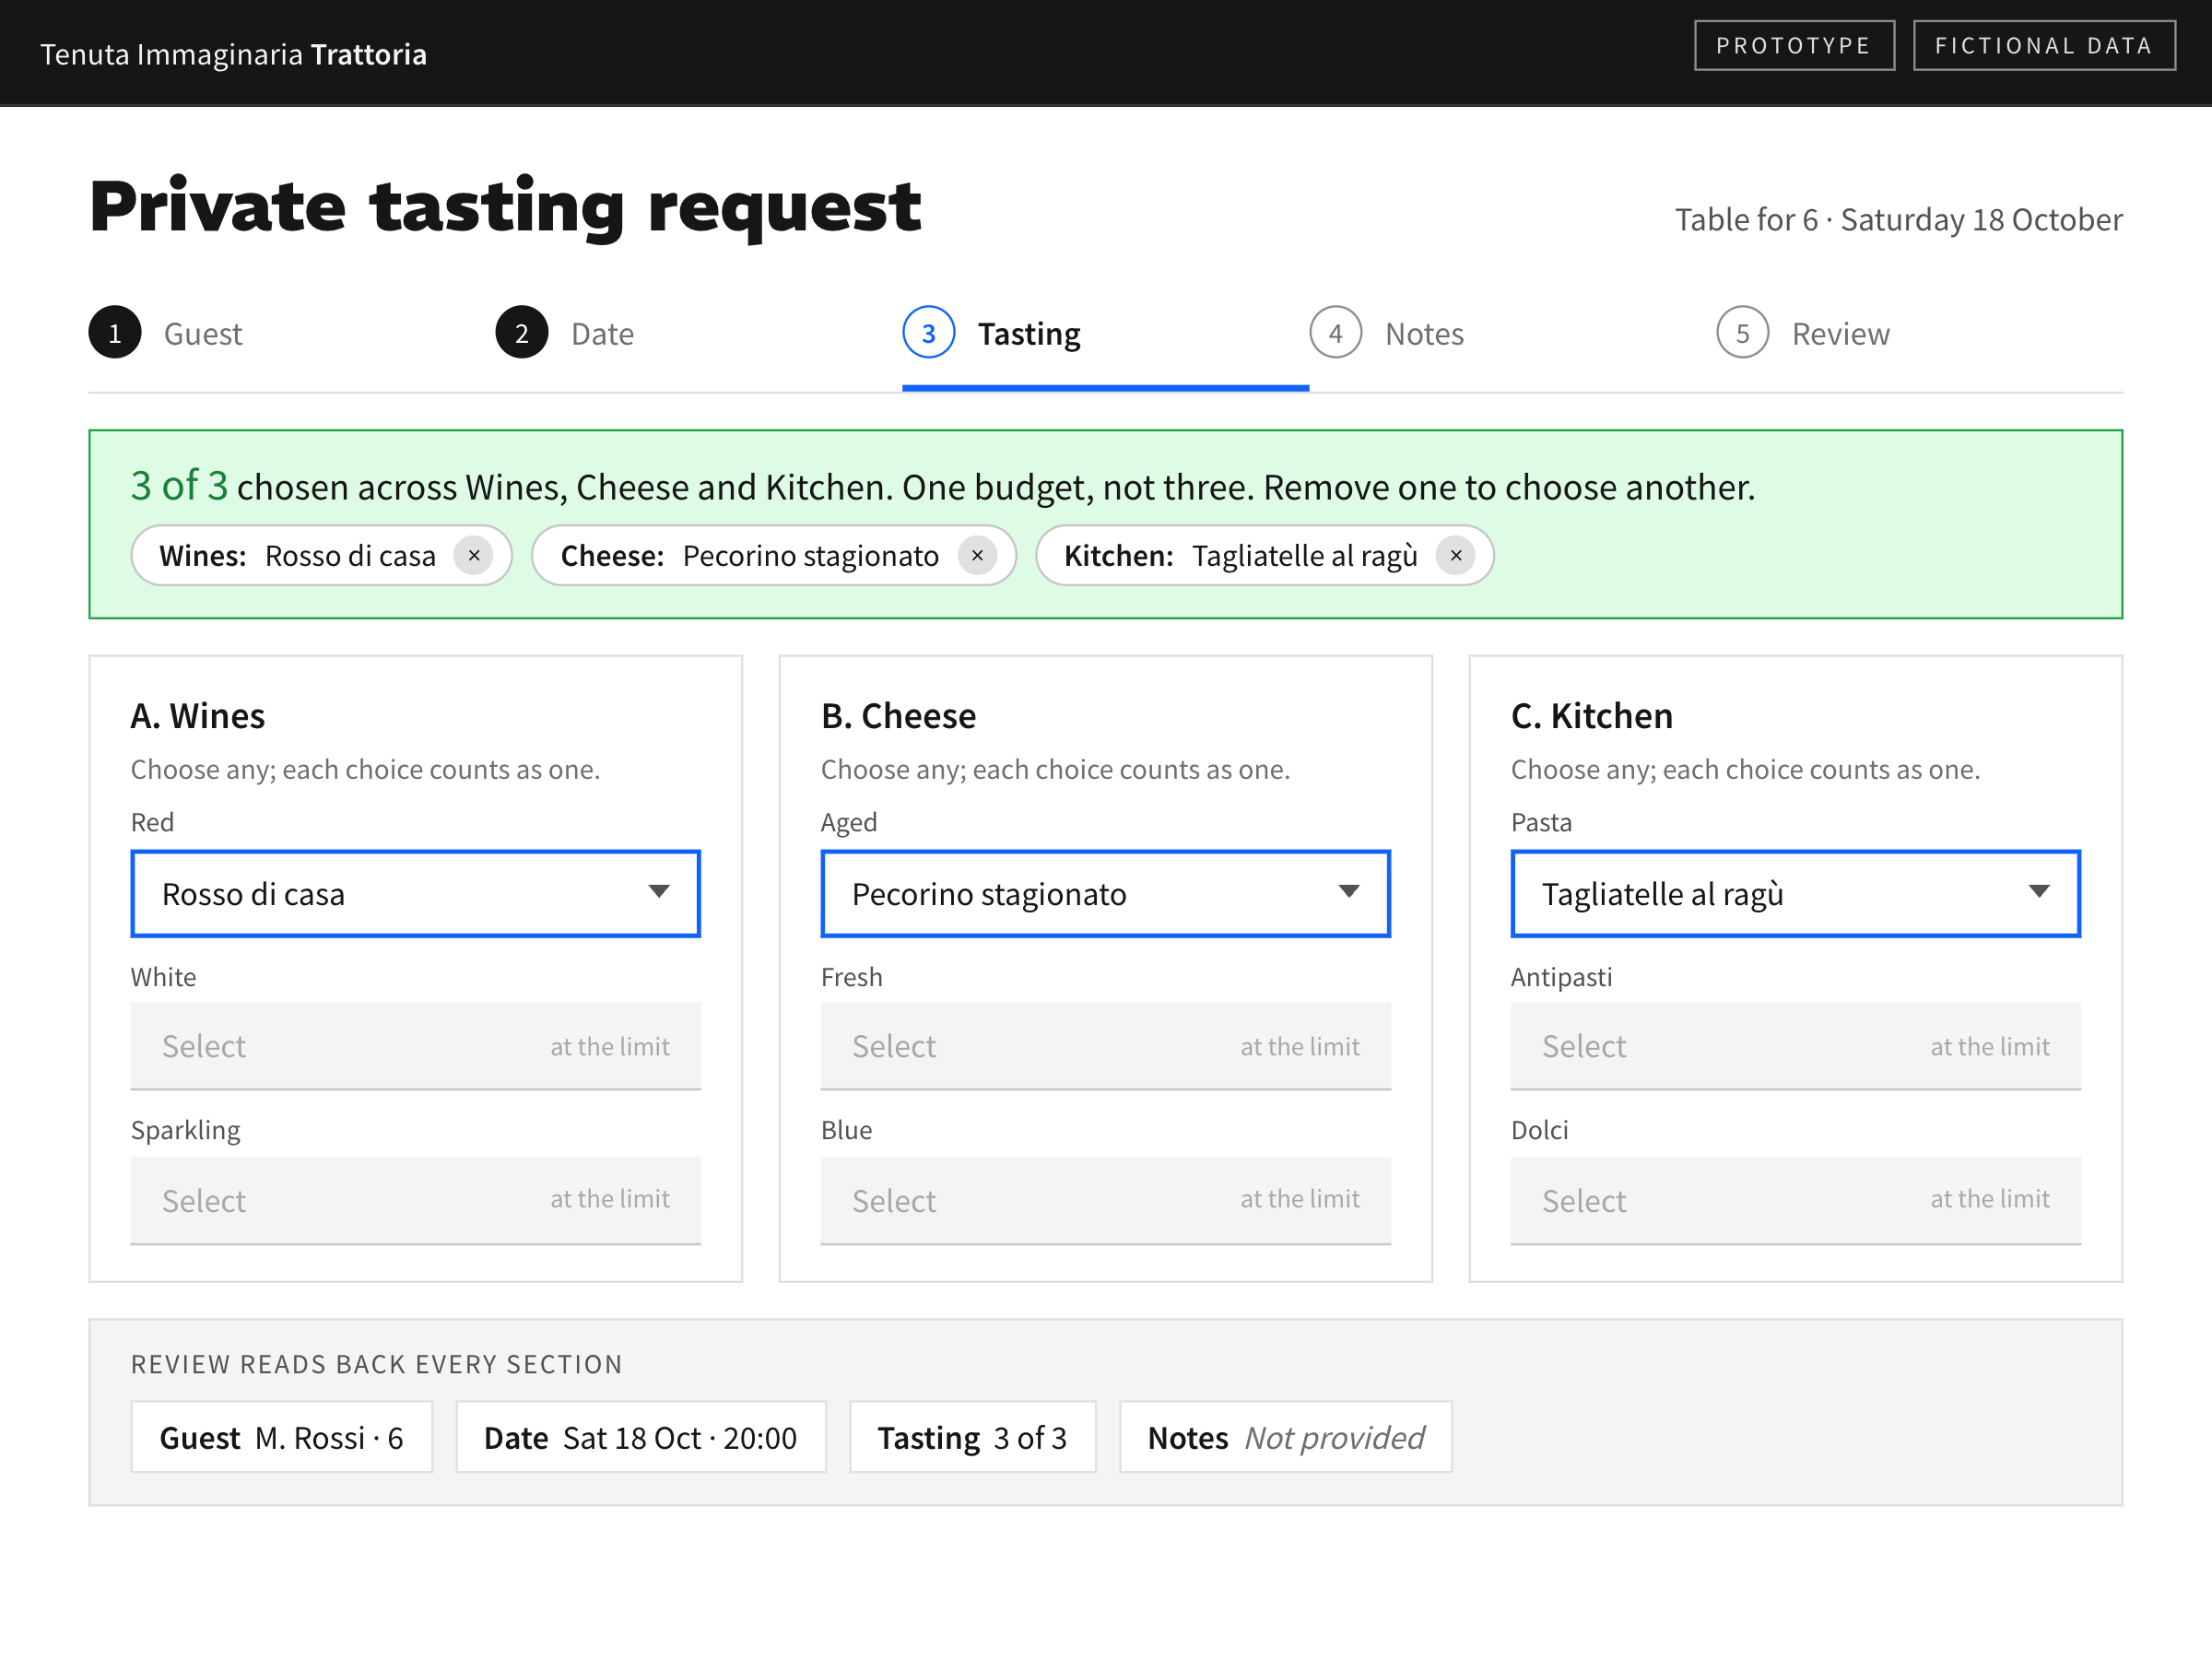Click the step 4 Notes circle
The width and height of the screenshot is (2212, 1659).
(x=1336, y=333)
